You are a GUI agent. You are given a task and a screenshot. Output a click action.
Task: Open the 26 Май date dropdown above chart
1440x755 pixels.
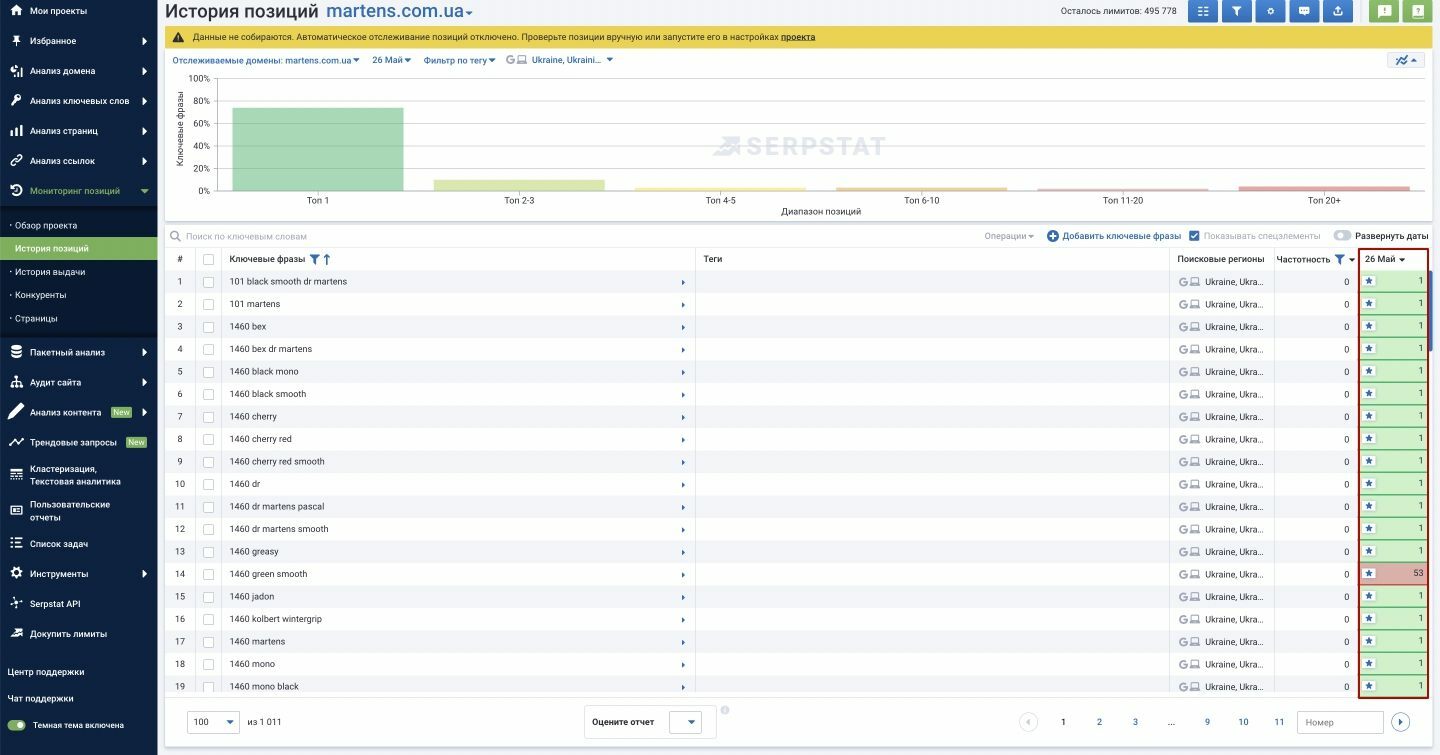pyautogui.click(x=392, y=60)
